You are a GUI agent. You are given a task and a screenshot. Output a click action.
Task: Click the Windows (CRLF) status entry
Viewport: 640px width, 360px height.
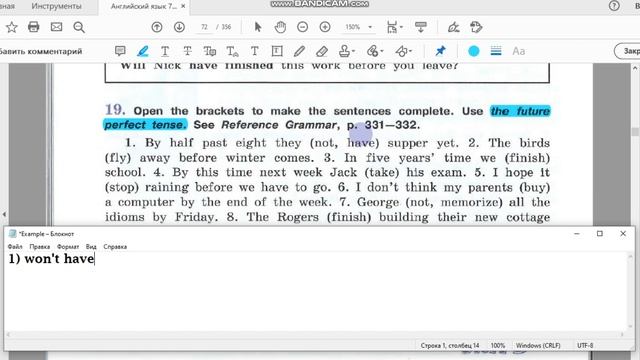[538, 345]
